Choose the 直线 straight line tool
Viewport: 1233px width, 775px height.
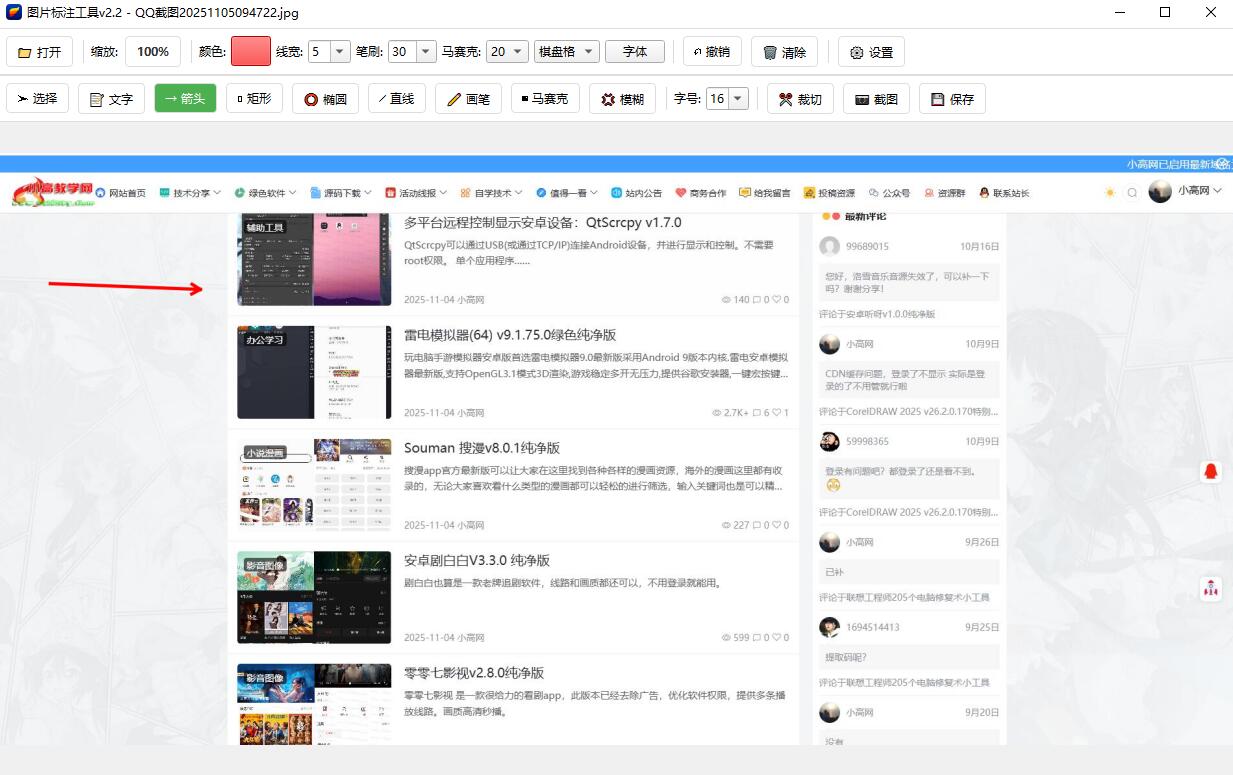[x=396, y=98]
